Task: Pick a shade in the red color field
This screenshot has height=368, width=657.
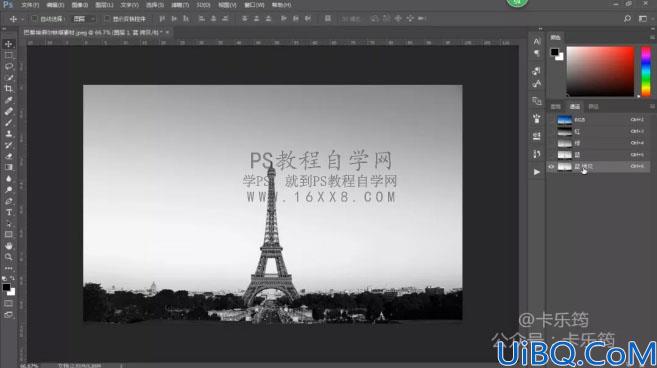Action: pos(600,71)
